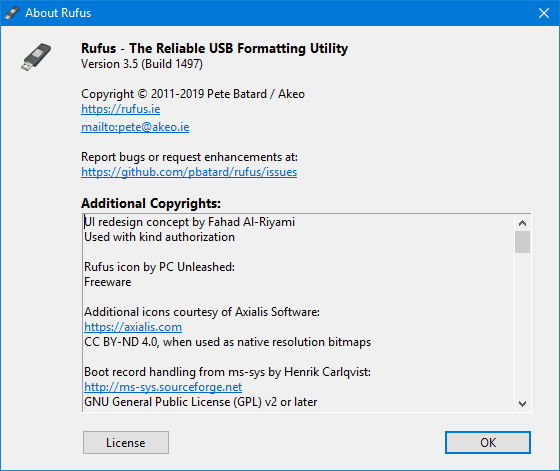Click the OK button

tap(488, 442)
